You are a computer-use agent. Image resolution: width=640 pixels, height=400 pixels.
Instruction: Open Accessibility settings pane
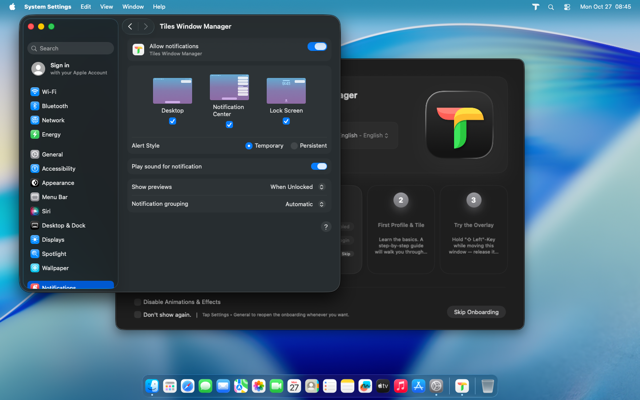[58, 169]
